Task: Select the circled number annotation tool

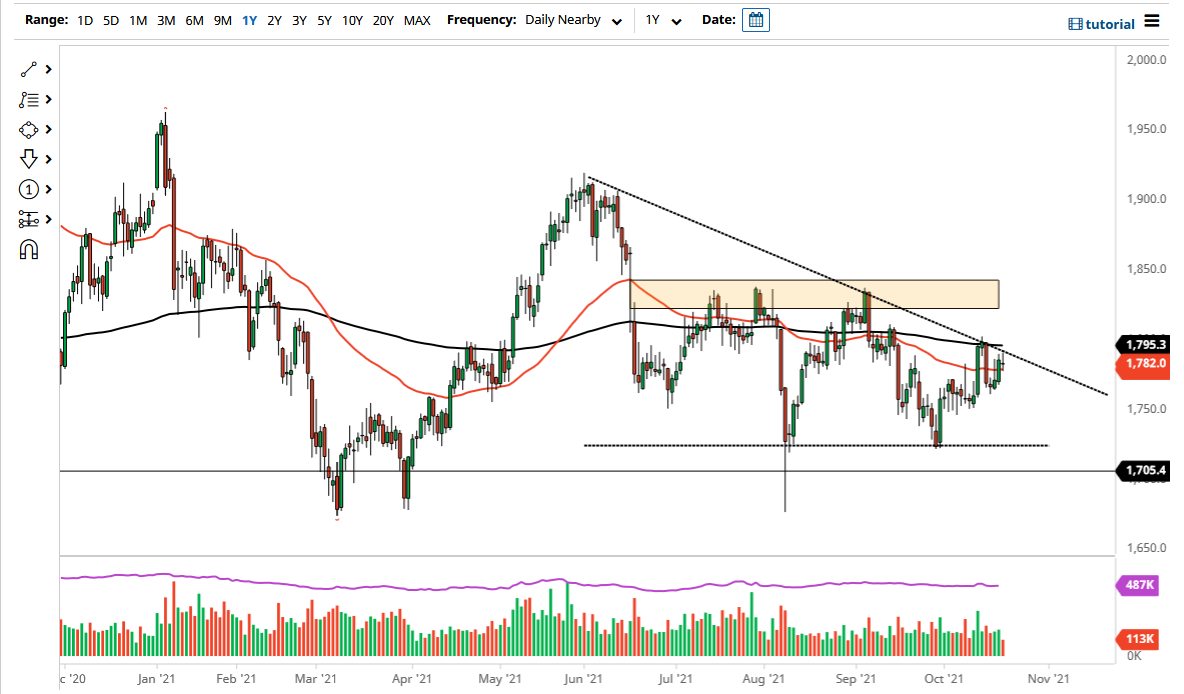Action: pyautogui.click(x=29, y=190)
